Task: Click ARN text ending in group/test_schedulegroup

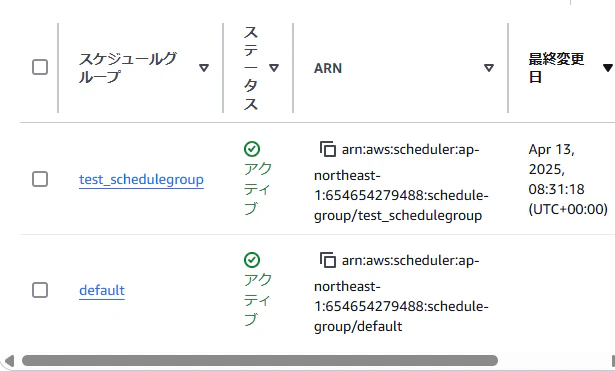Action: [x=401, y=182]
